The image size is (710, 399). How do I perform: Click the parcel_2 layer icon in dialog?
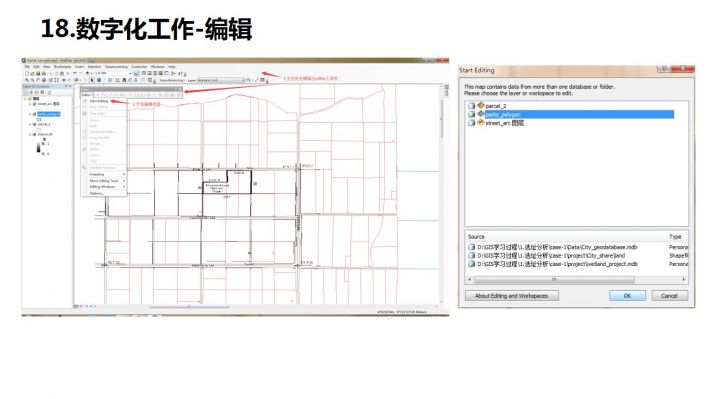pyautogui.click(x=481, y=106)
